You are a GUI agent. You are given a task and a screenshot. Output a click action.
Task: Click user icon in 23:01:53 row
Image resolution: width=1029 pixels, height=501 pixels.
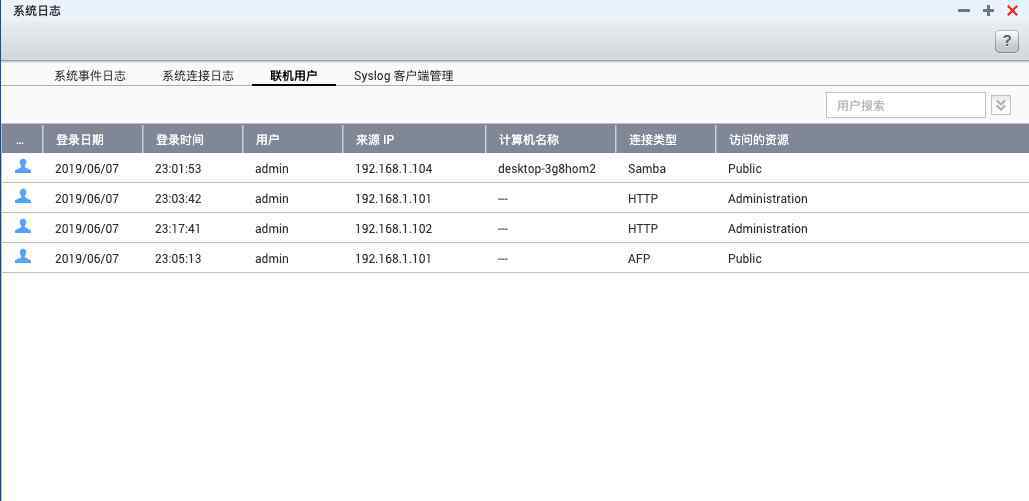click(23, 166)
